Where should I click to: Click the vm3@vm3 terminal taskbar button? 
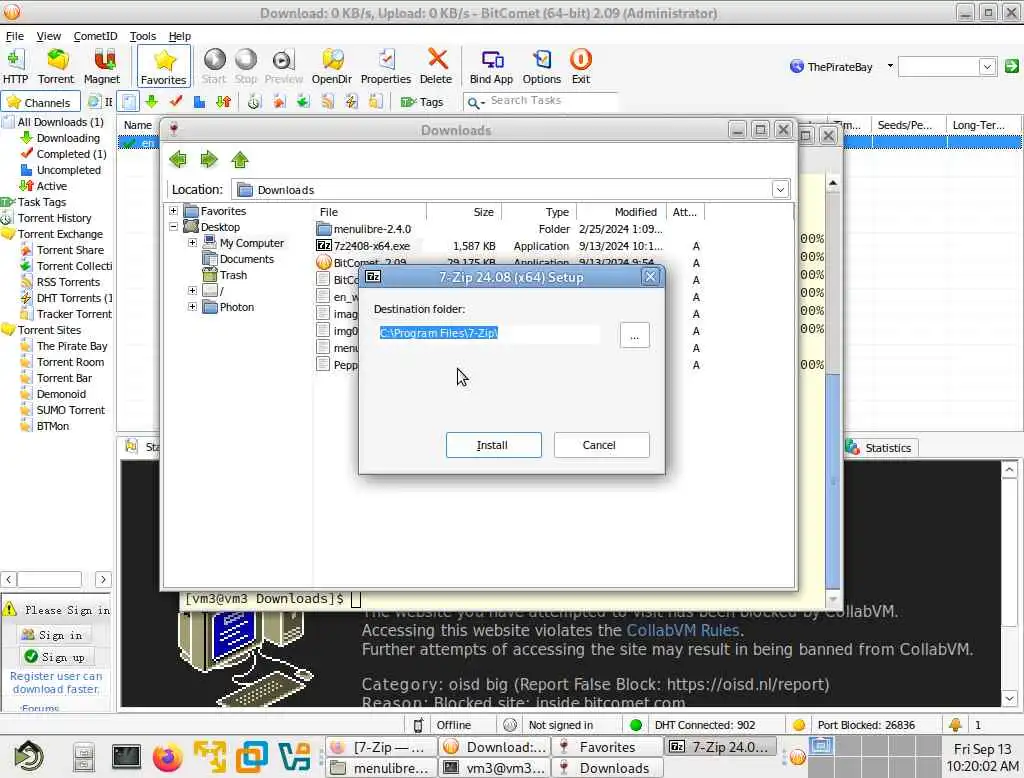pos(496,768)
